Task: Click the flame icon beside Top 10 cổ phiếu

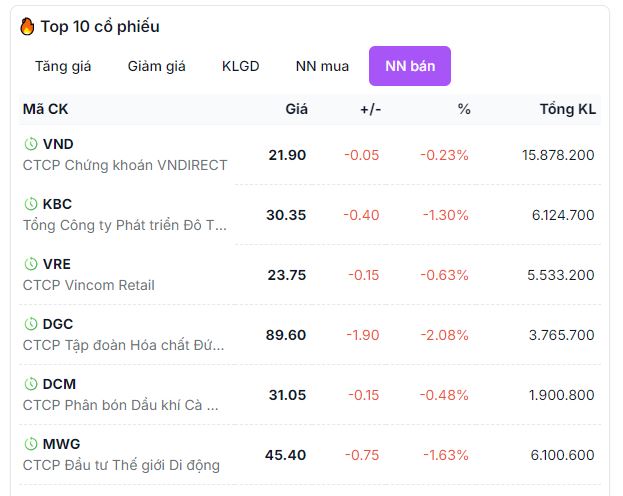Action: coord(27,27)
